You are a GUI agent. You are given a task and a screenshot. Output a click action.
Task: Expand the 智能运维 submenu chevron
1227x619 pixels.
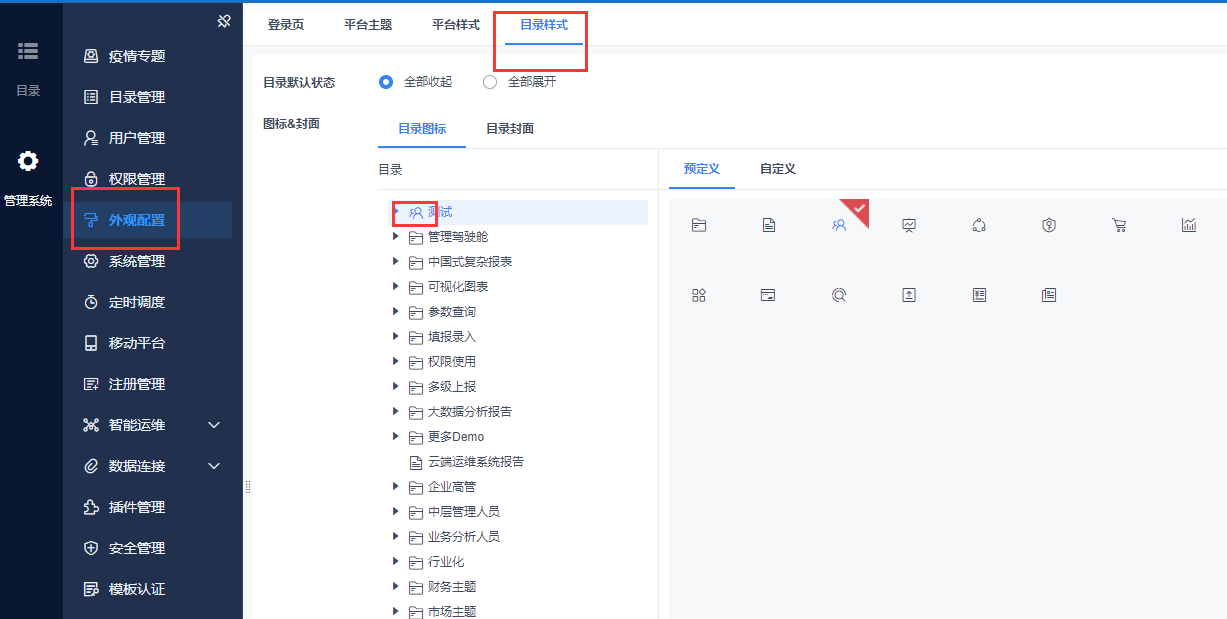[x=214, y=425]
